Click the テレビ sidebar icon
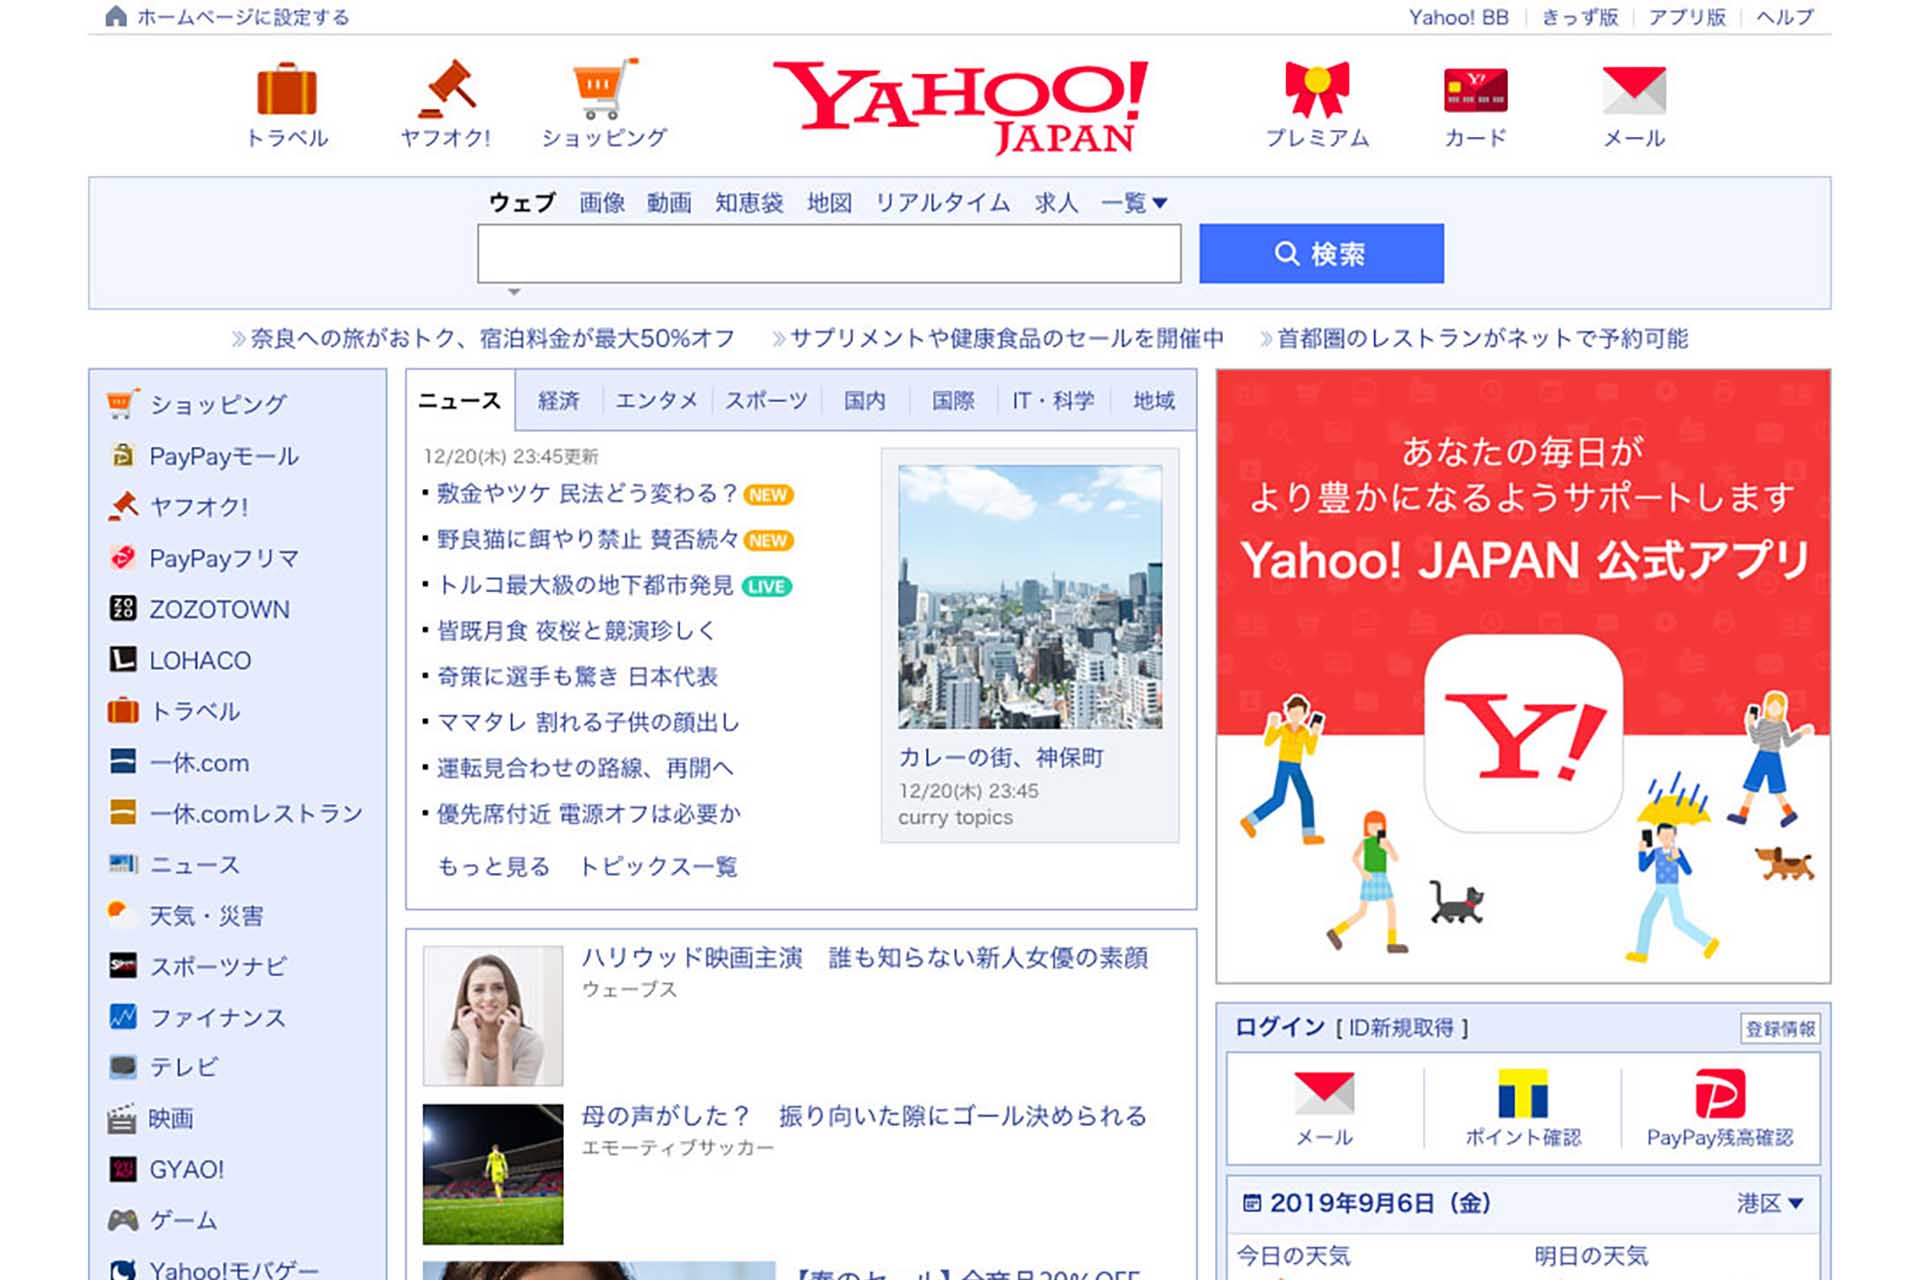 [x=123, y=1067]
